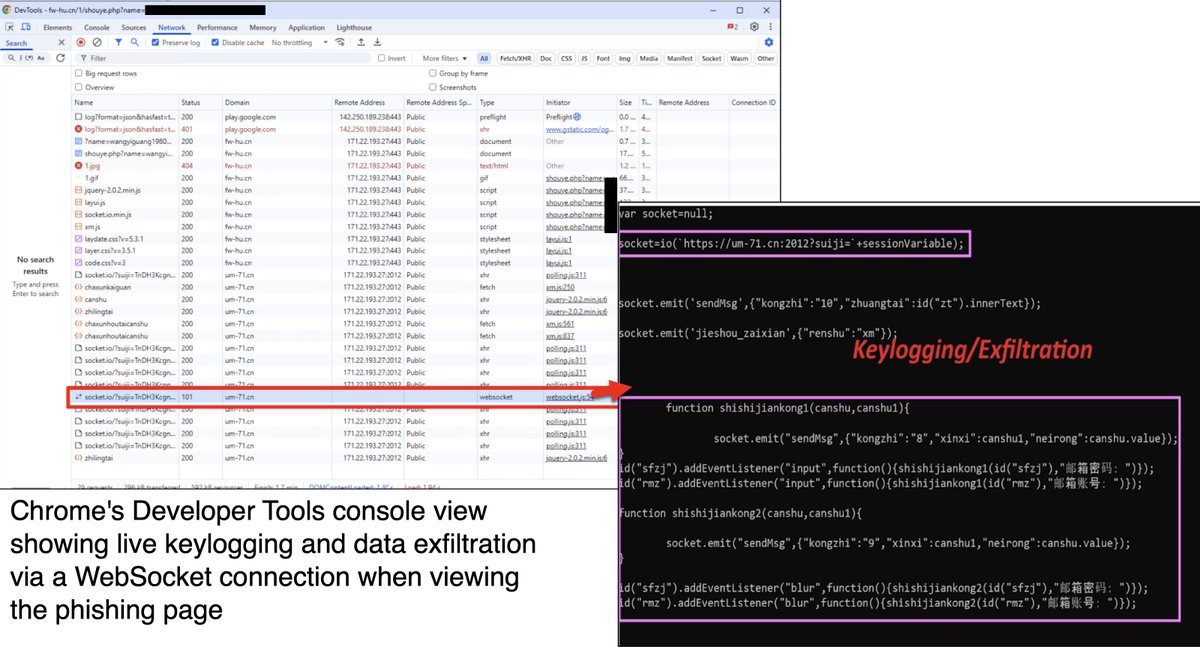Click the jquery-2.0.2.min.js script icon
The width and height of the screenshot is (1200, 647).
(78, 190)
